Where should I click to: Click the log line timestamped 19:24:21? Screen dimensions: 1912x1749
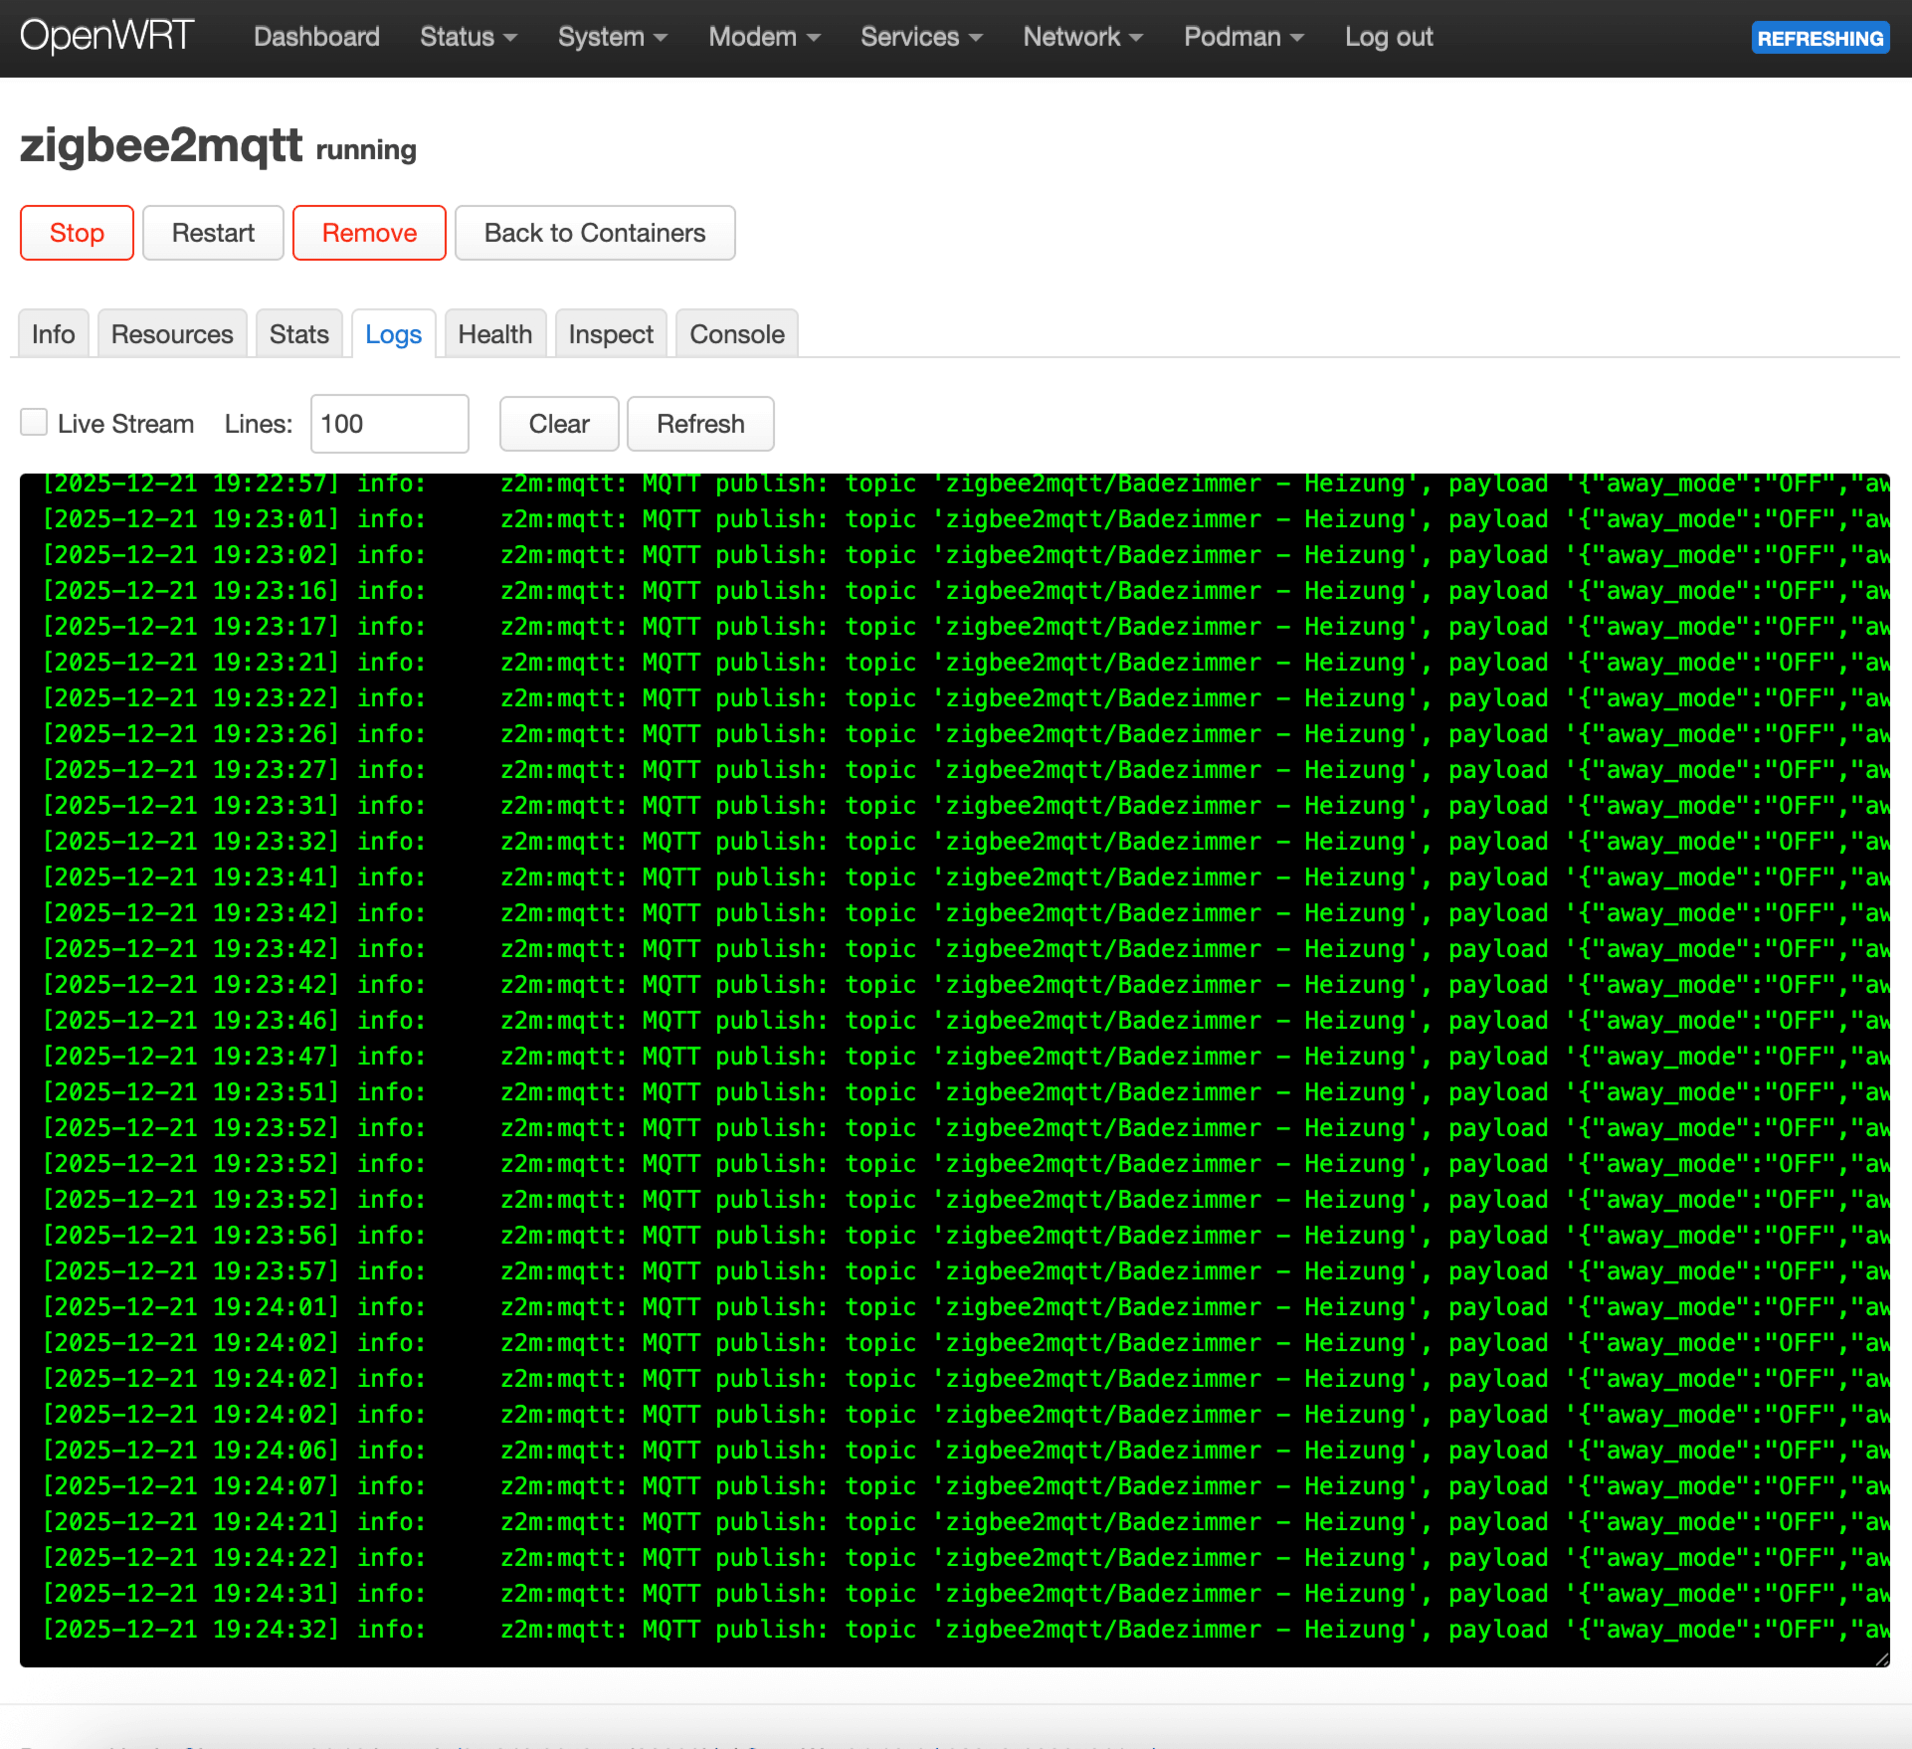pos(965,1522)
